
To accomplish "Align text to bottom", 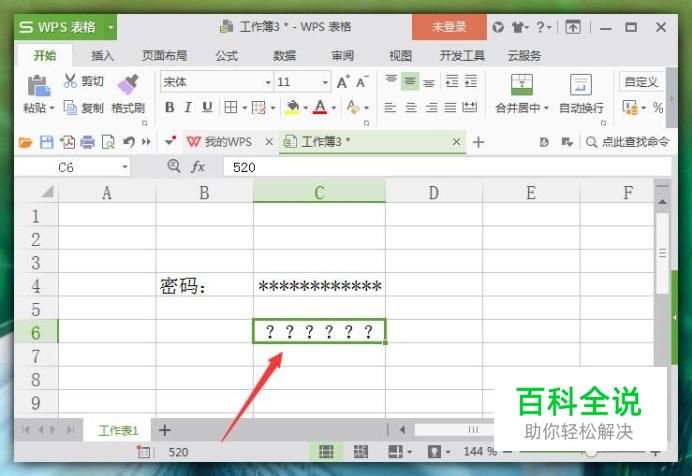I will point(429,82).
